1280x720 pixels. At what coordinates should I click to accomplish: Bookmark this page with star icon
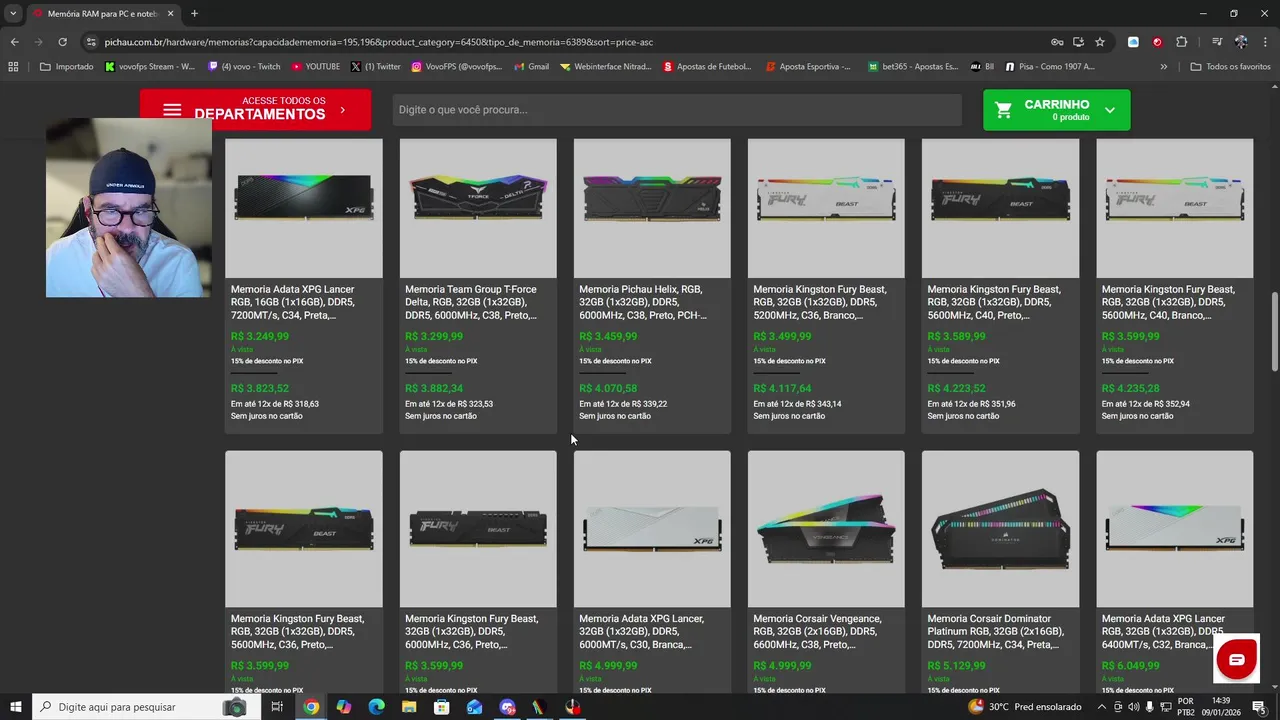(x=1100, y=42)
